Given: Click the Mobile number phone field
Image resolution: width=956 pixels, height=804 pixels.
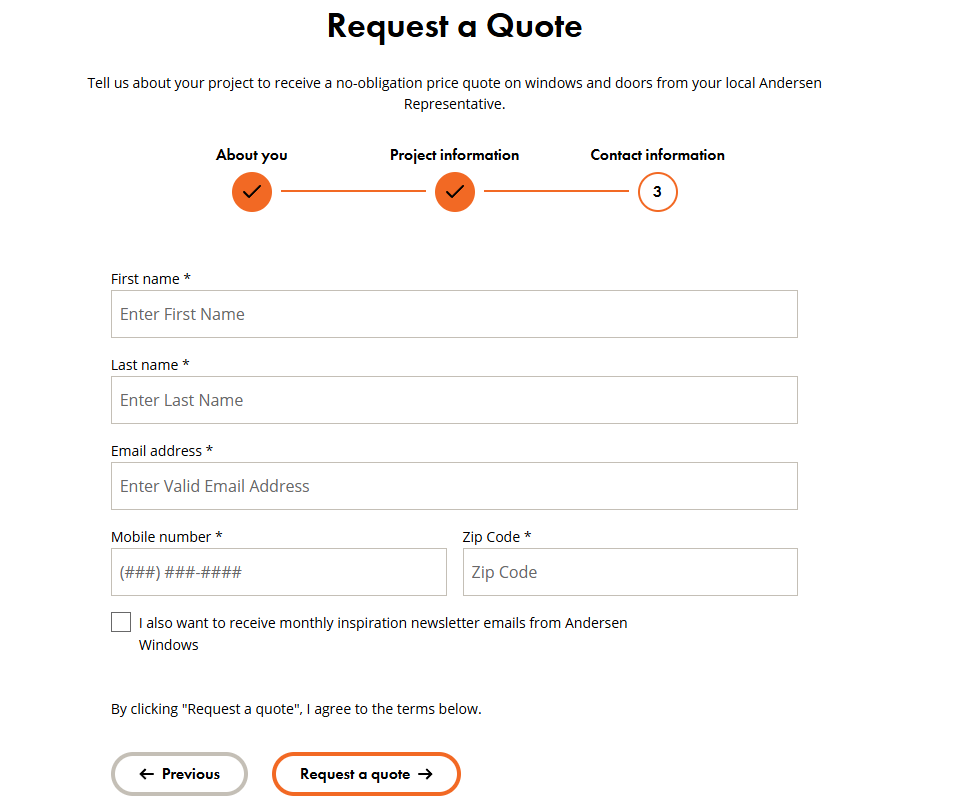Looking at the screenshot, I should (x=278, y=571).
